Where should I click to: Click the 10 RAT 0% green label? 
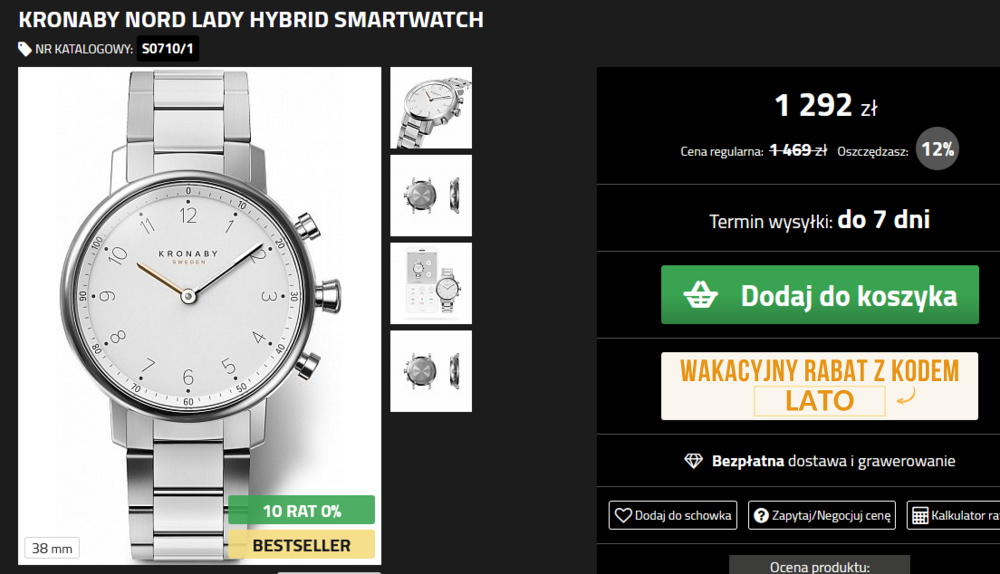pyautogui.click(x=302, y=510)
